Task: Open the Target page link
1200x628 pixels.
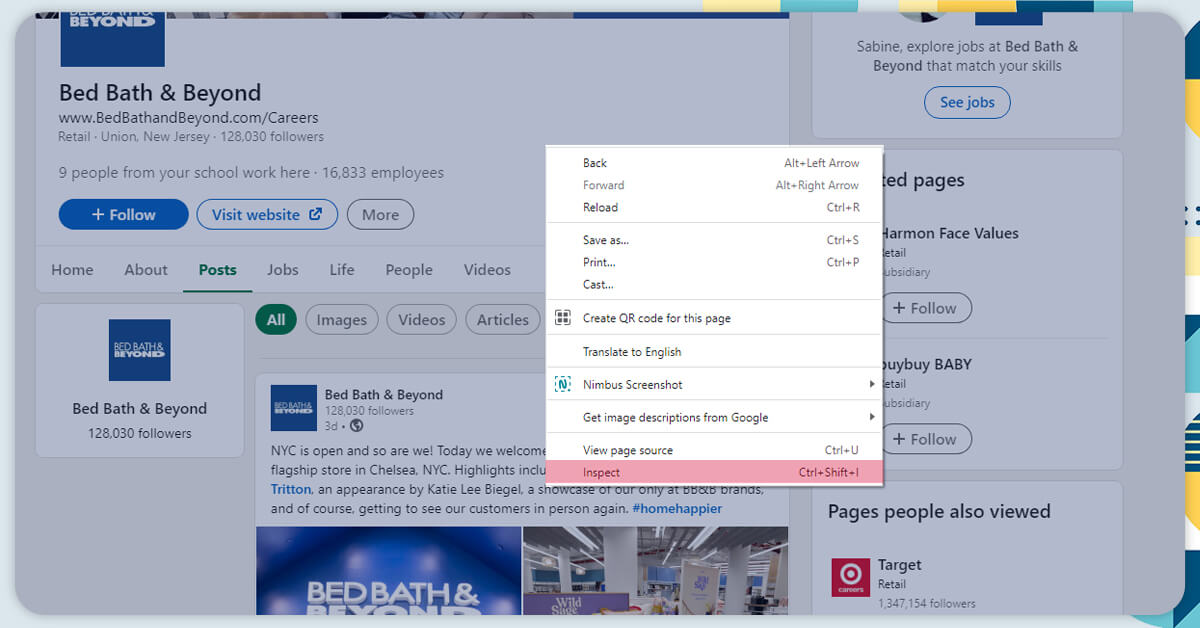Action: coord(900,565)
